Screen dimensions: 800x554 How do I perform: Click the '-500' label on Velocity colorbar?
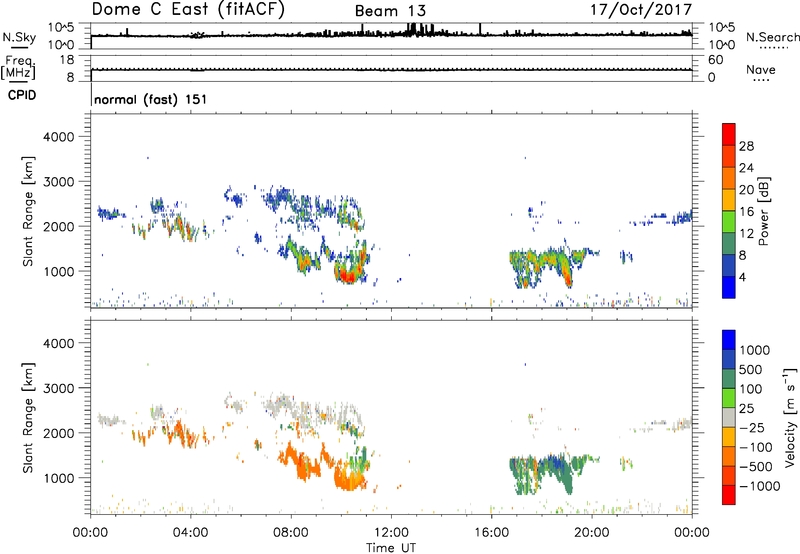pyautogui.click(x=756, y=467)
